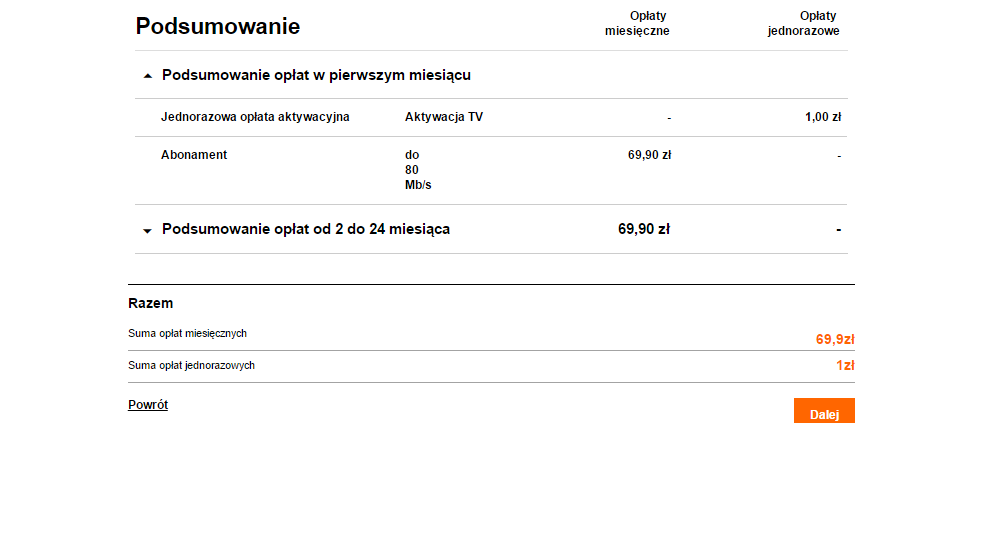Expand the months 2 to 24 summary arrow

(x=148, y=230)
